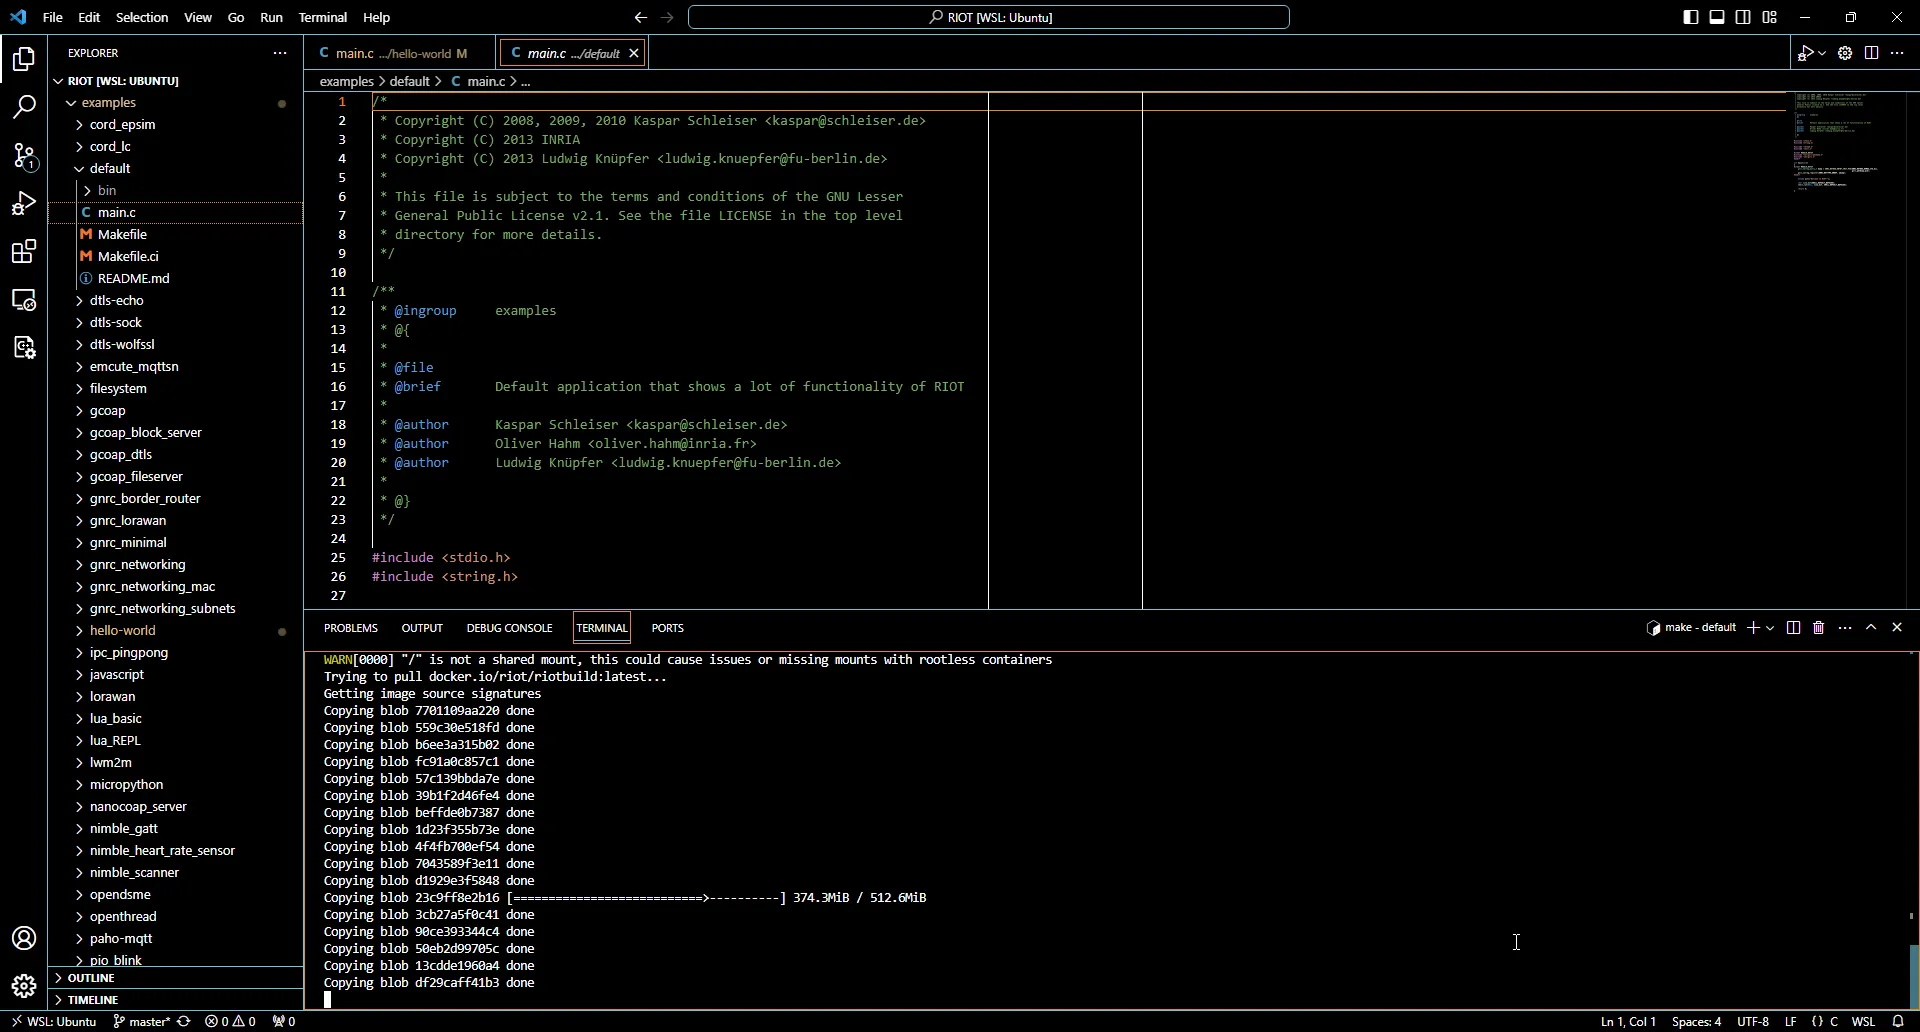Viewport: 1920px width, 1032px height.
Task: Kill the active terminal with trash icon
Action: pos(1818,628)
